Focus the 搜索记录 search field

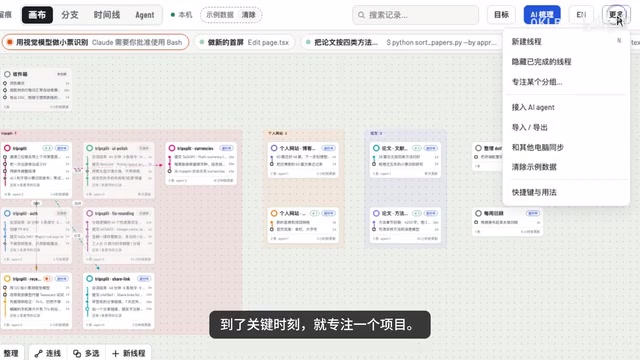(x=416, y=15)
